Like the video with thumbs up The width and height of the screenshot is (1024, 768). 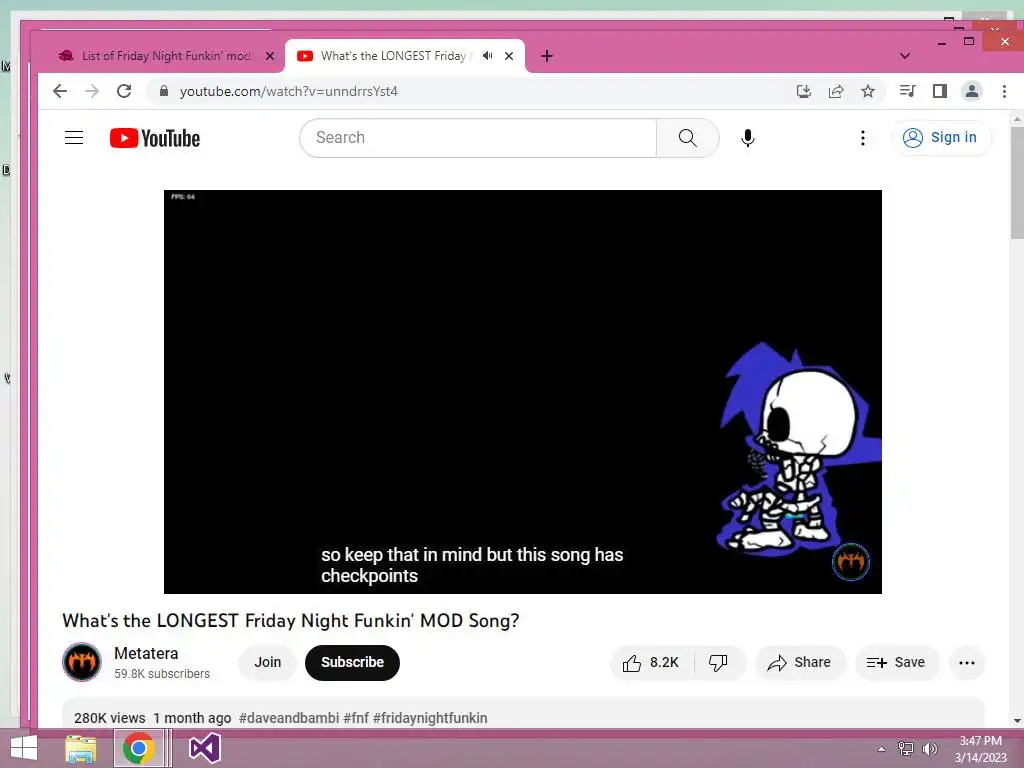651,663
